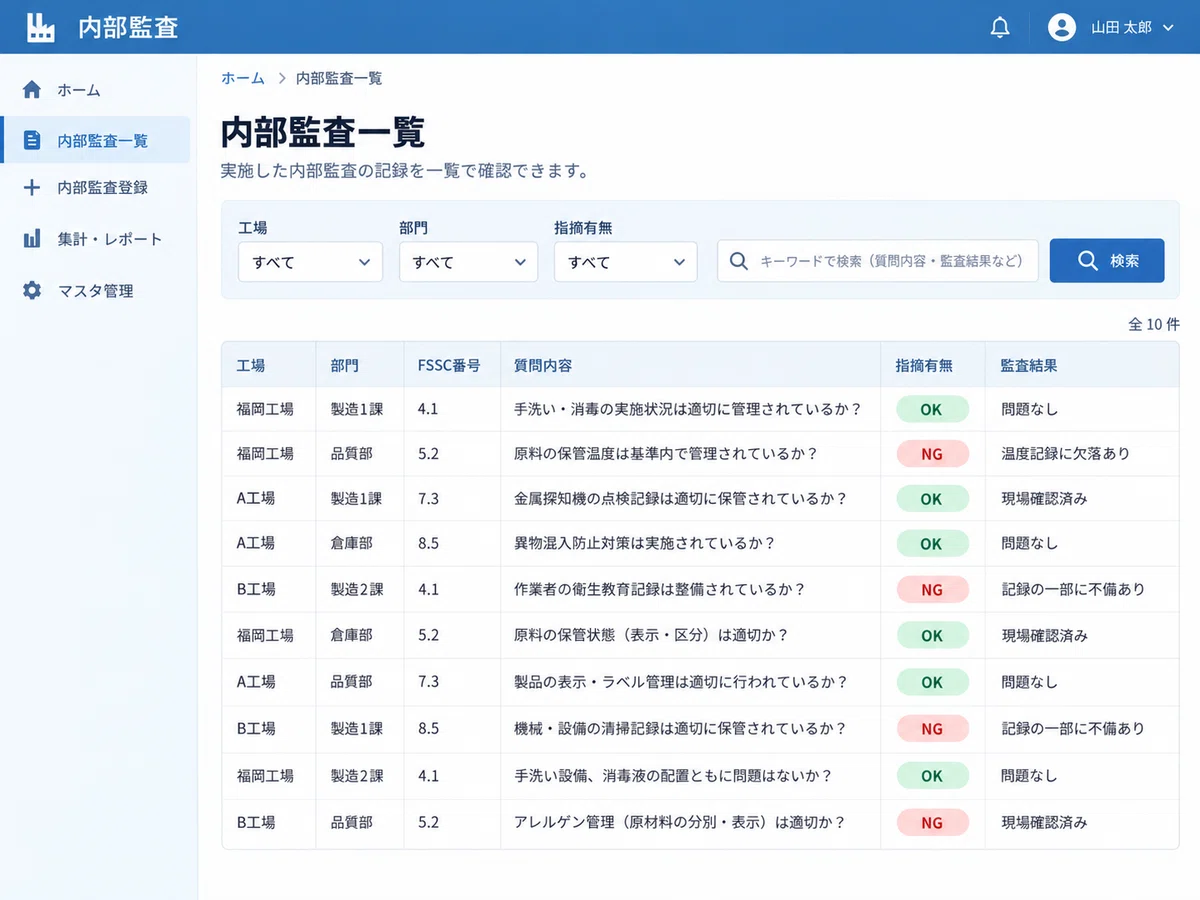Expand the 山田 太郎 user menu chevron
The image size is (1200, 900).
pos(1168,28)
